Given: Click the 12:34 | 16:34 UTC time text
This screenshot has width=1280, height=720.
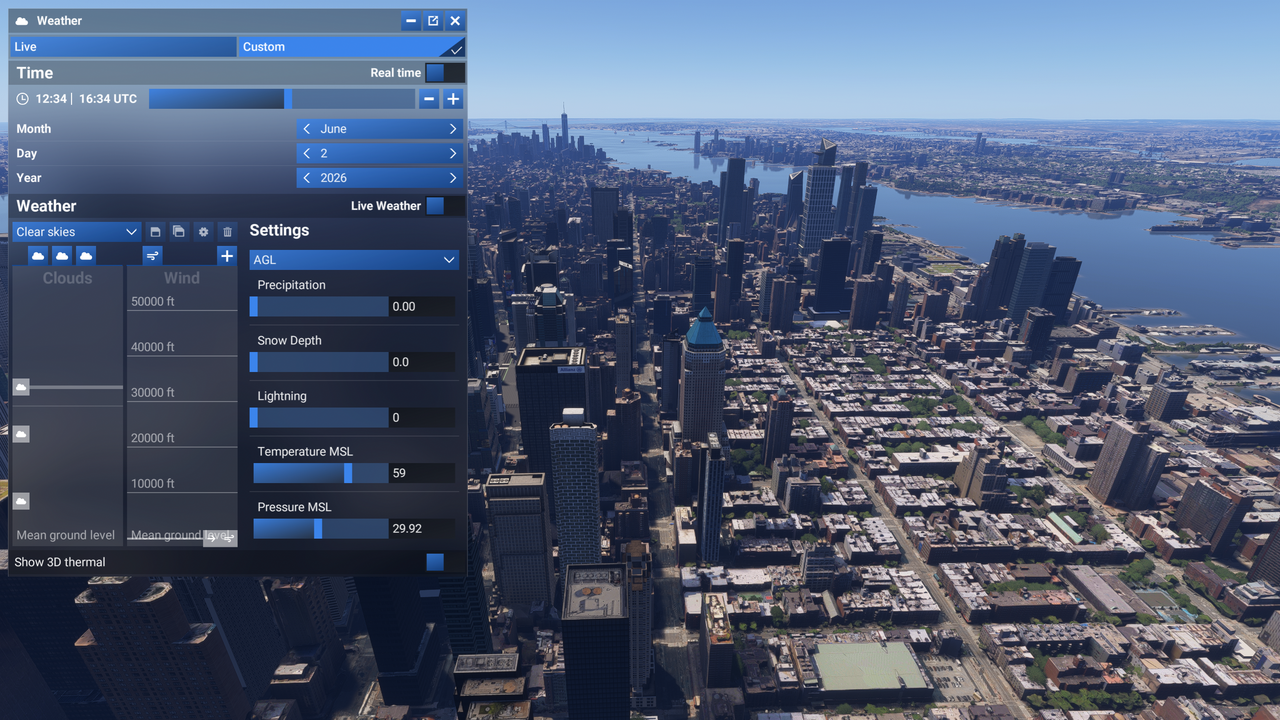Looking at the screenshot, I should 86,99.
